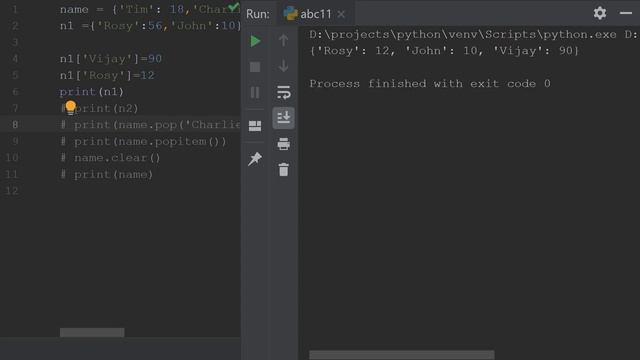Close the abc11 run tab
Viewport: 640px width, 360px height.
tap(341, 14)
